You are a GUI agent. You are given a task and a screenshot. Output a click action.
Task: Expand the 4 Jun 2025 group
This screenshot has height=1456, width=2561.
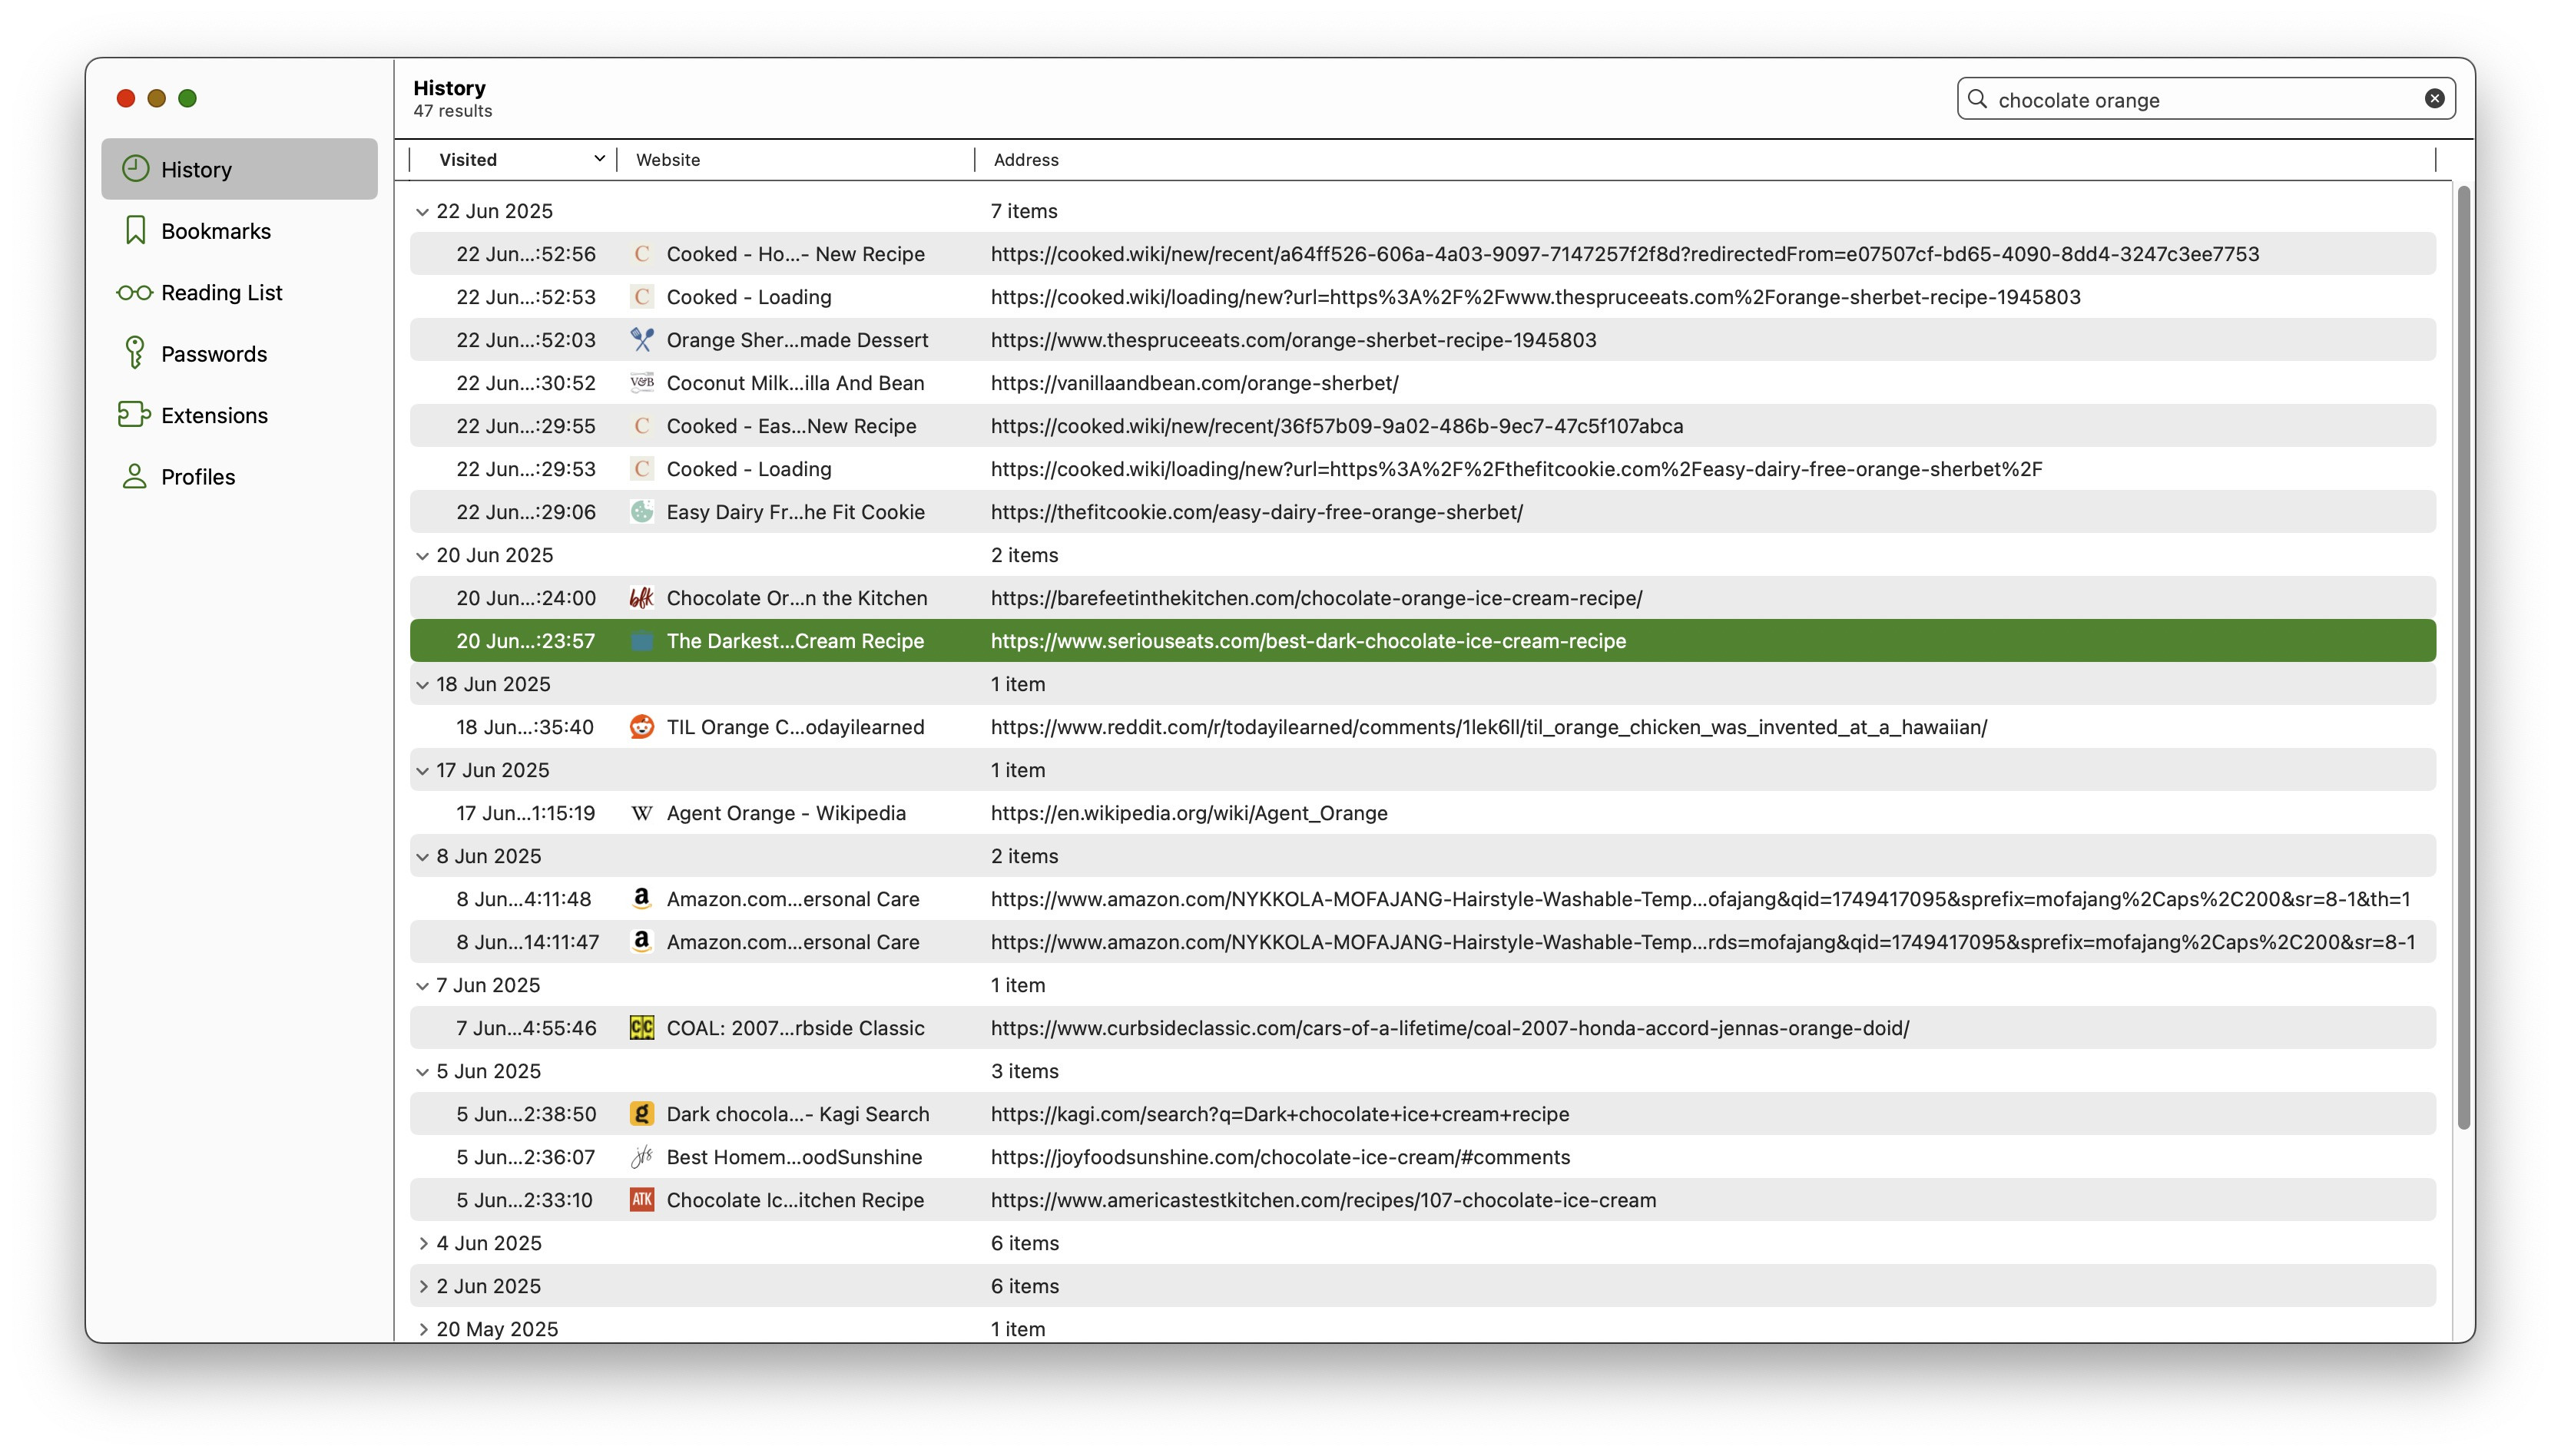click(x=424, y=1243)
